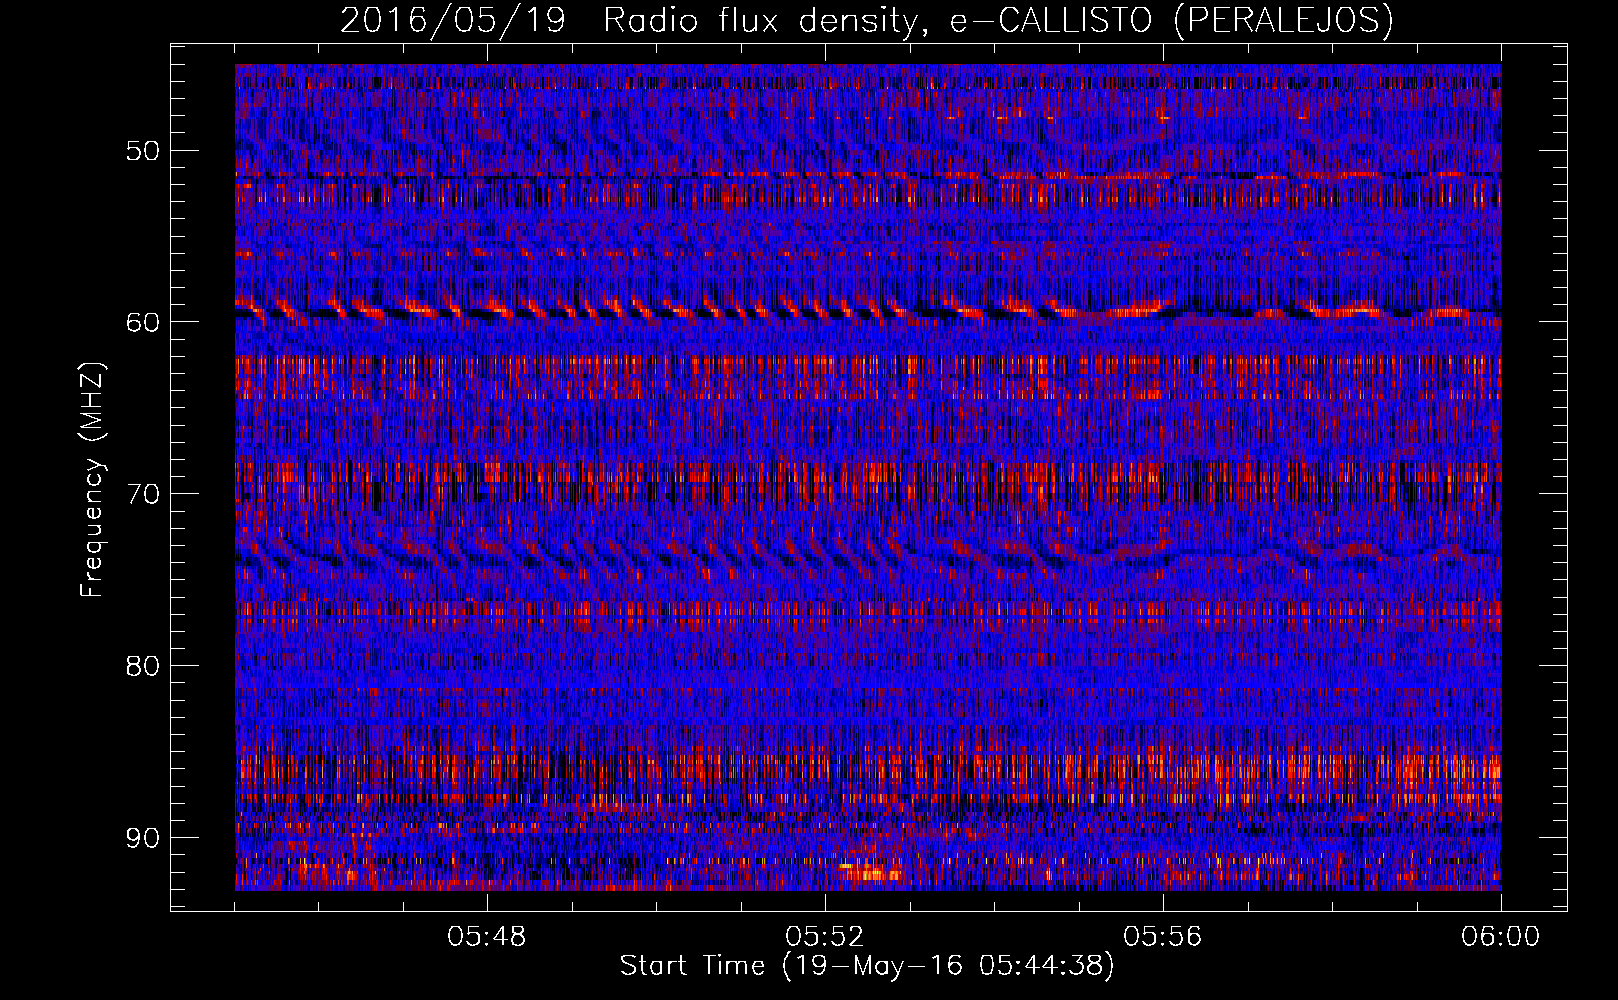Click the 80 frequency tick label
1618x1000 pixels.
(143, 666)
